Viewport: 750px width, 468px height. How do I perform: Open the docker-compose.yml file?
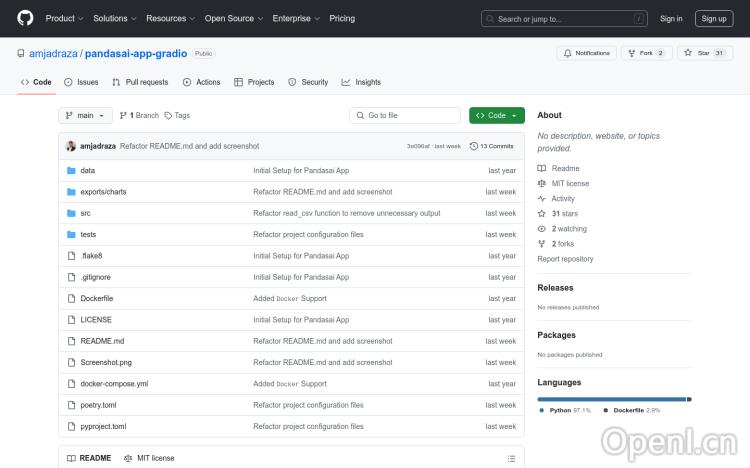coord(114,384)
